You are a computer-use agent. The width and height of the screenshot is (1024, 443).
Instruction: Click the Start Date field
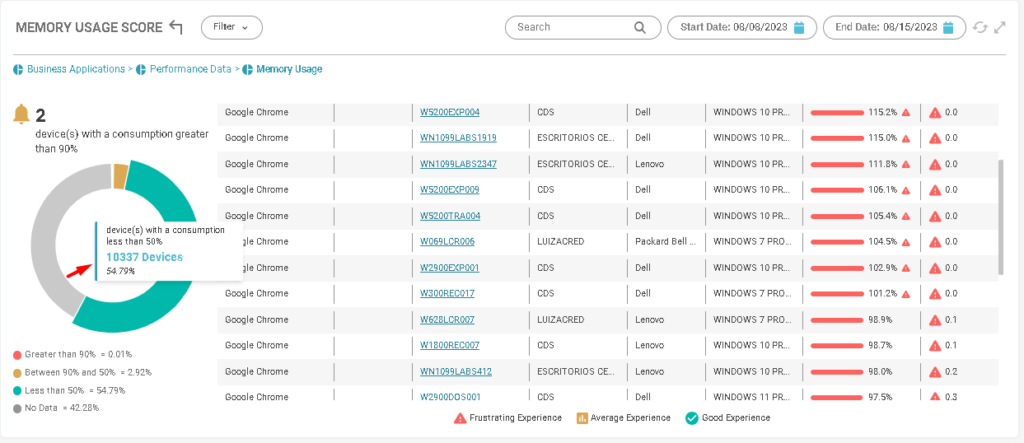point(742,27)
